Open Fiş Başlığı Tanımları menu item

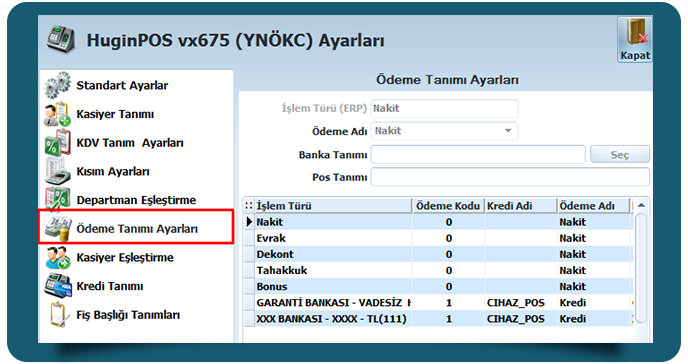[128, 315]
